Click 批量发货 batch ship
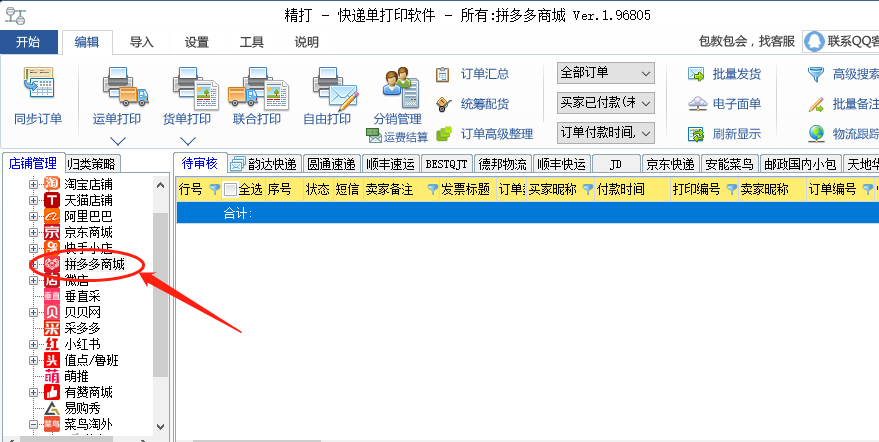 (724, 74)
